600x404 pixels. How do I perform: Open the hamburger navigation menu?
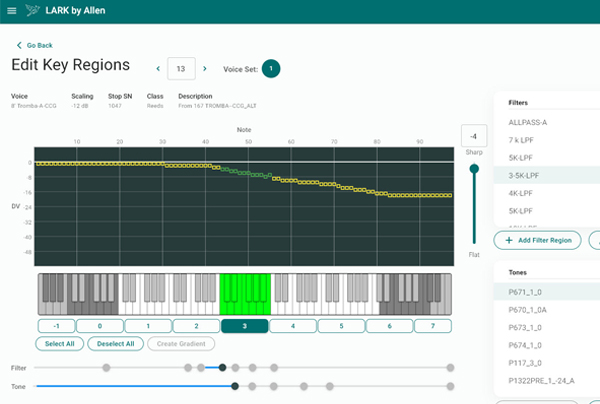(x=12, y=11)
